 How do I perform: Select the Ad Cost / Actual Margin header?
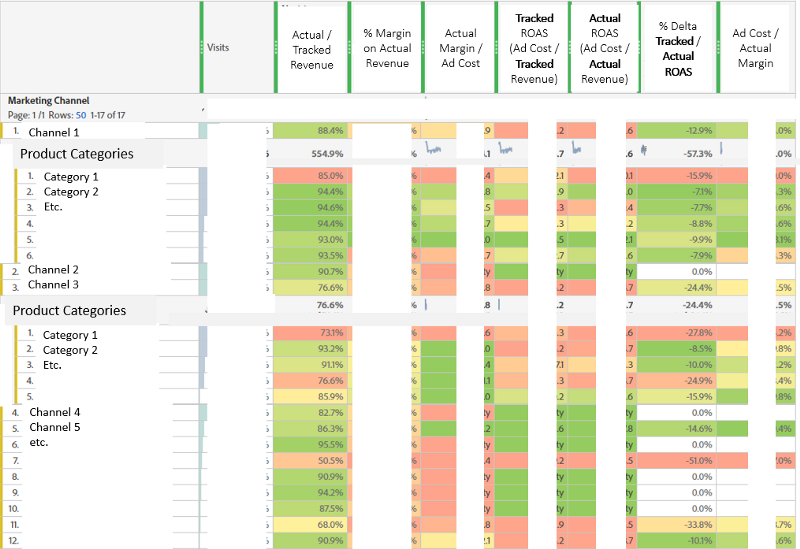(755, 48)
